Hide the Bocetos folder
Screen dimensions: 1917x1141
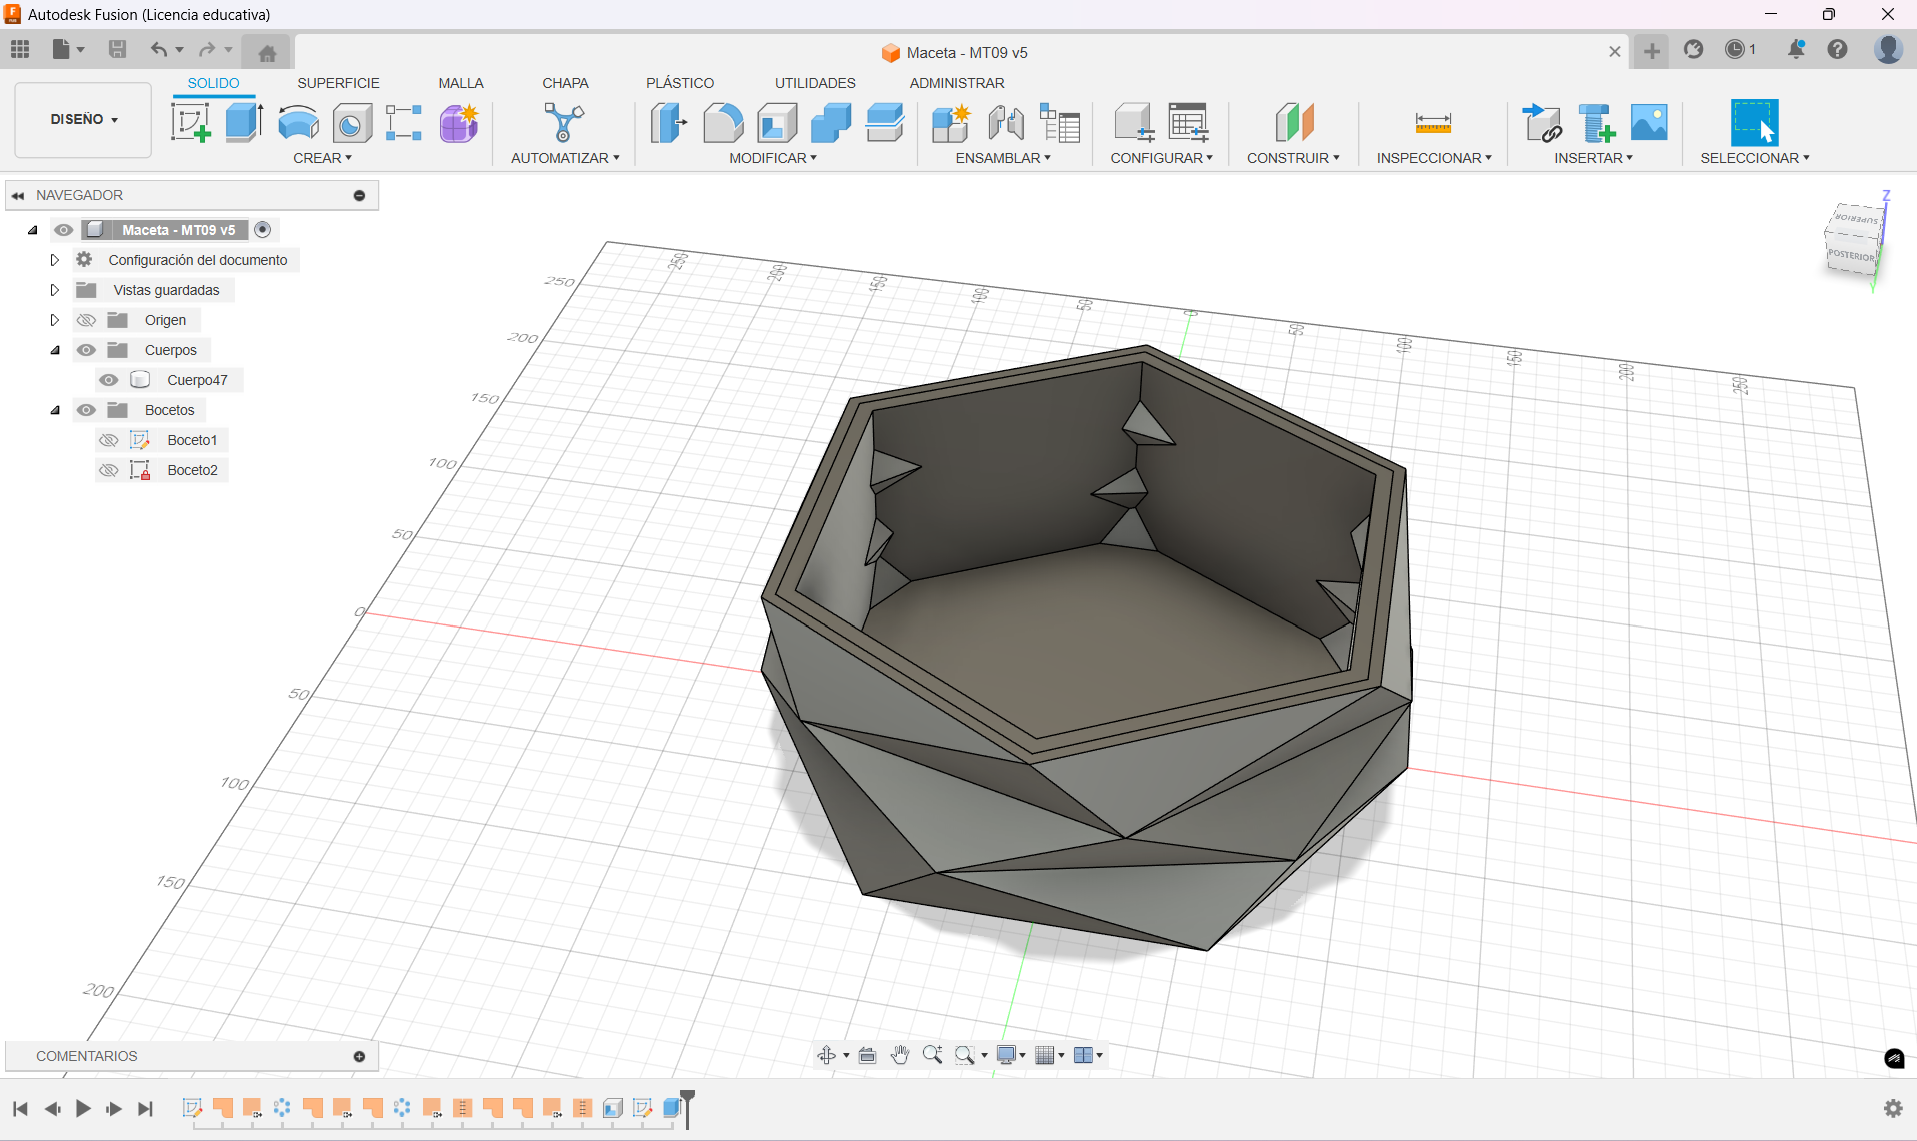[87, 410]
